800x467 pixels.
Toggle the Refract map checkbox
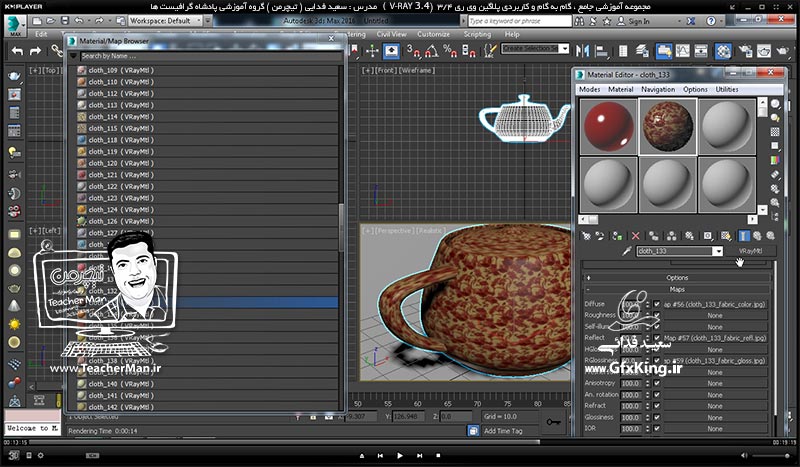657,406
